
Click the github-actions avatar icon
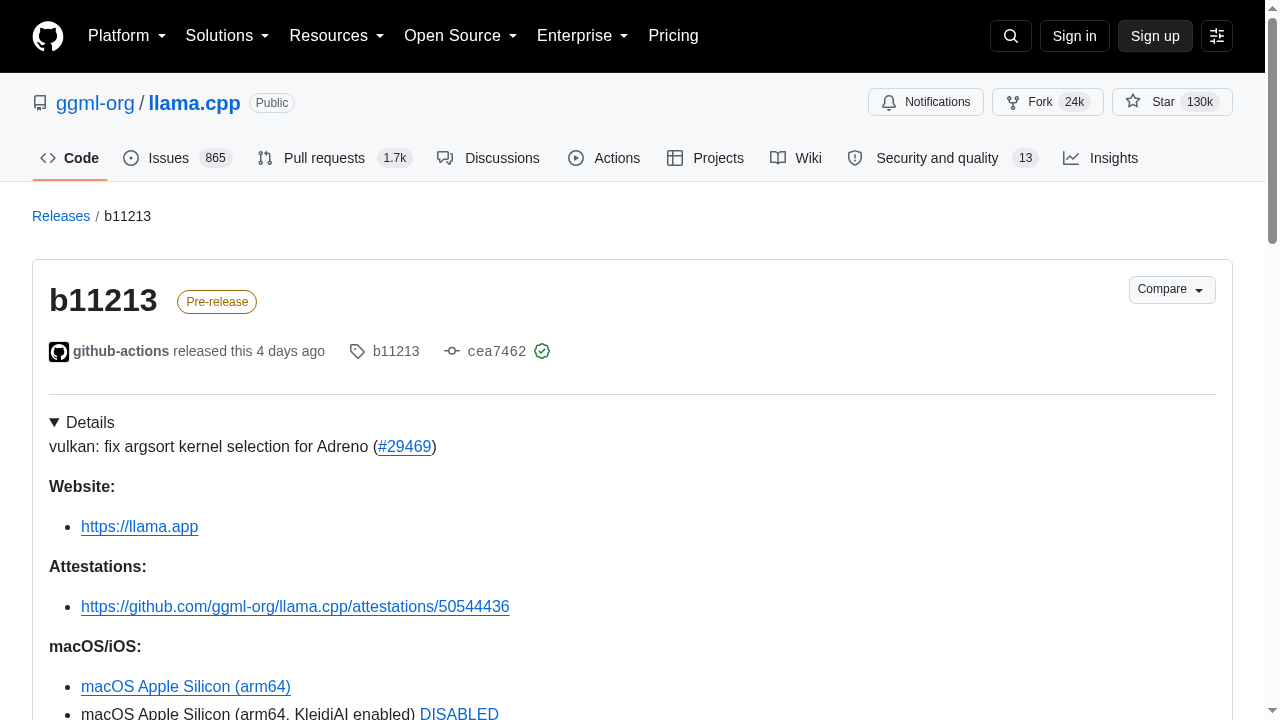point(59,352)
